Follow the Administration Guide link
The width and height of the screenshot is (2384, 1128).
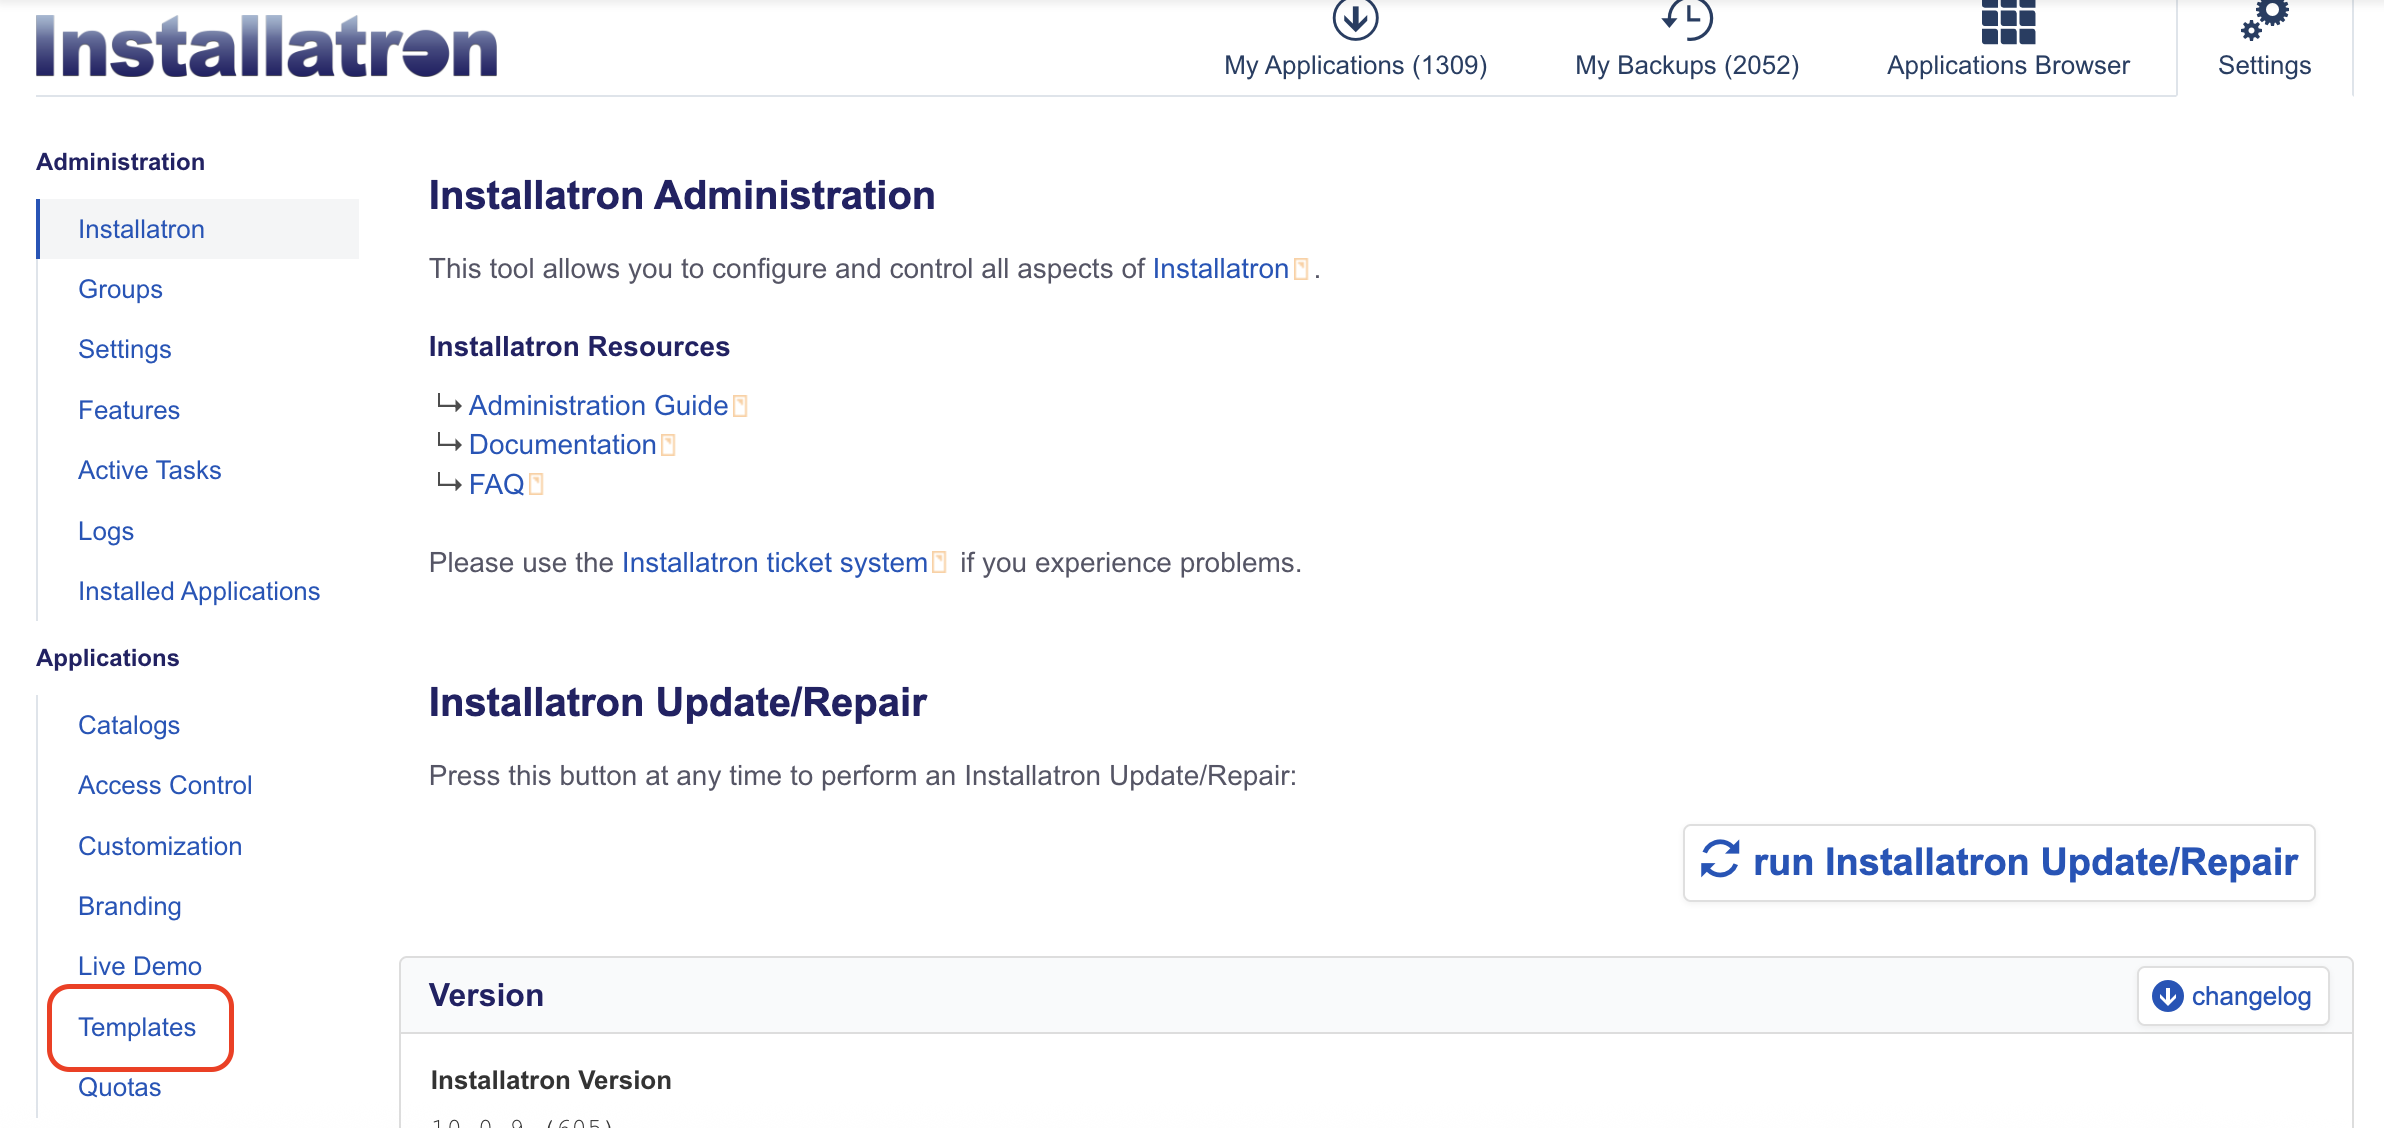click(x=598, y=405)
